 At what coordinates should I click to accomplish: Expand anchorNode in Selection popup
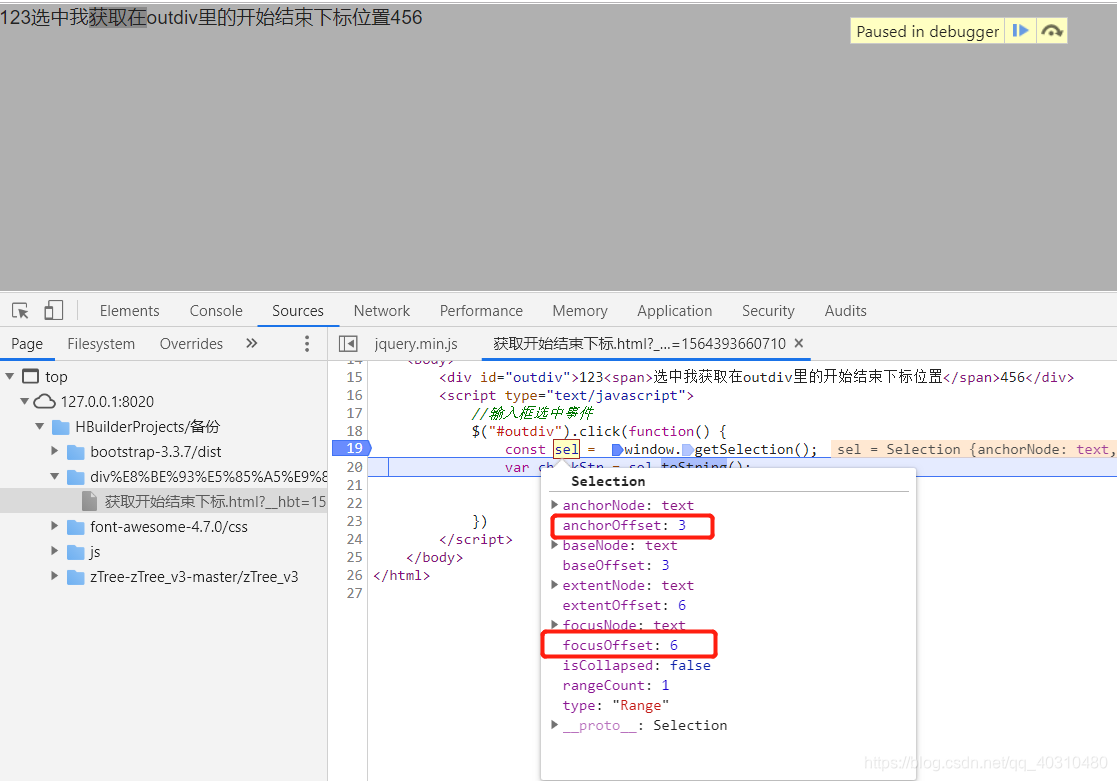pos(554,505)
